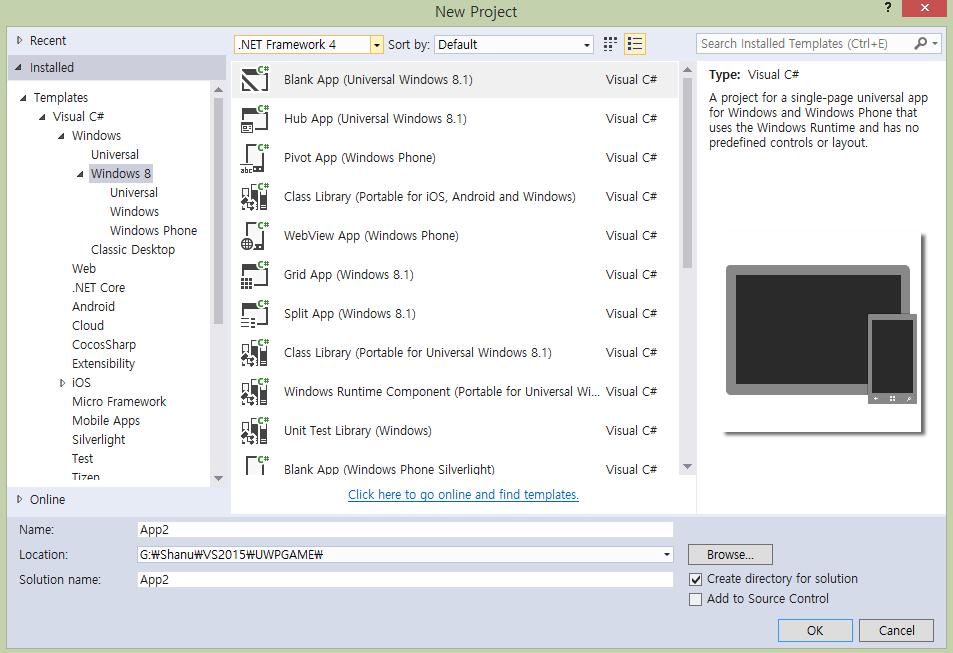953x653 pixels.
Task: Select Unit Test Library (Windows) template
Action: [x=455, y=430]
